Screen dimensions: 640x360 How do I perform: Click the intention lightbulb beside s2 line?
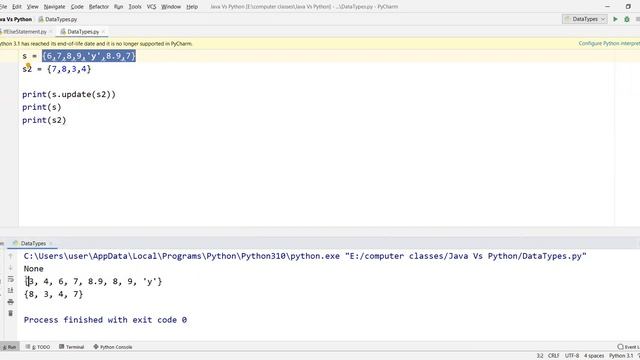(x=28, y=65)
